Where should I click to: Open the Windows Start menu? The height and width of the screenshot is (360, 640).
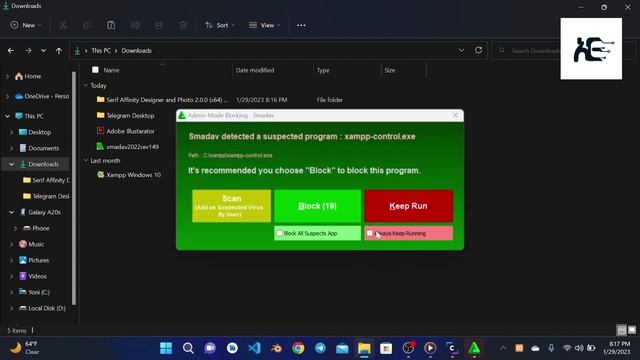click(166, 348)
